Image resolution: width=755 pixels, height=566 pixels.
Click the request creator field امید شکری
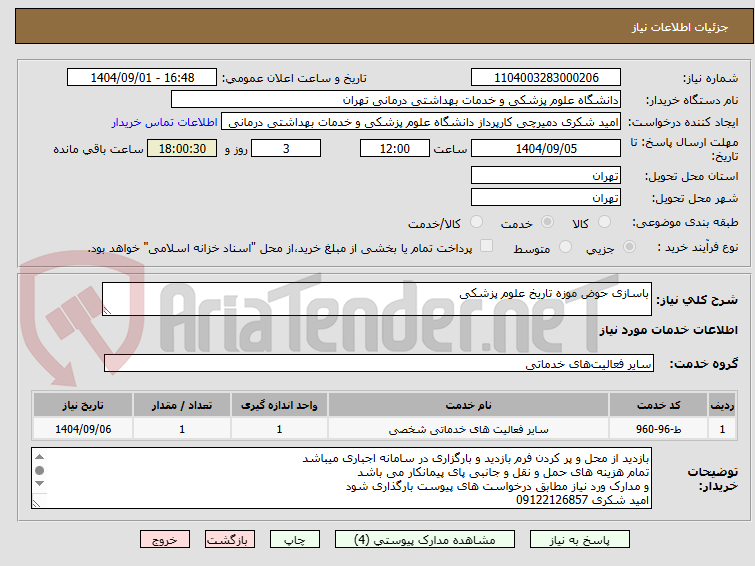pyautogui.click(x=421, y=122)
